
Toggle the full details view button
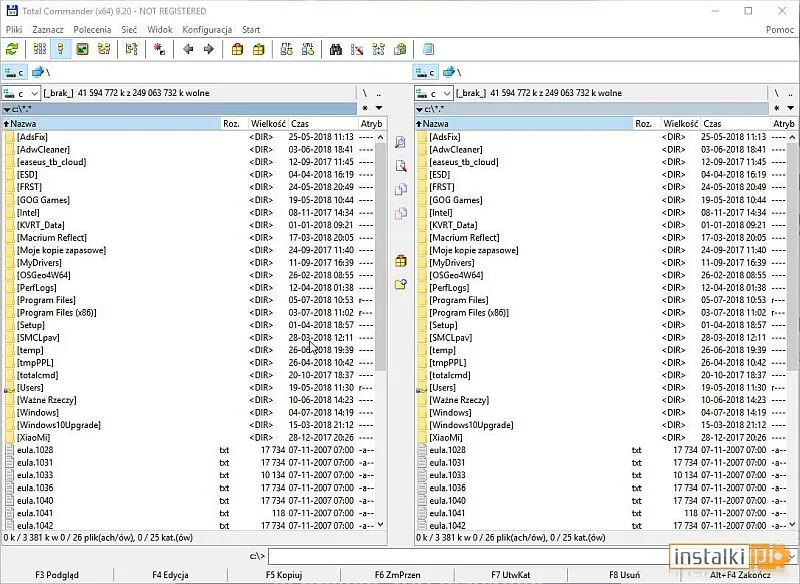point(61,48)
